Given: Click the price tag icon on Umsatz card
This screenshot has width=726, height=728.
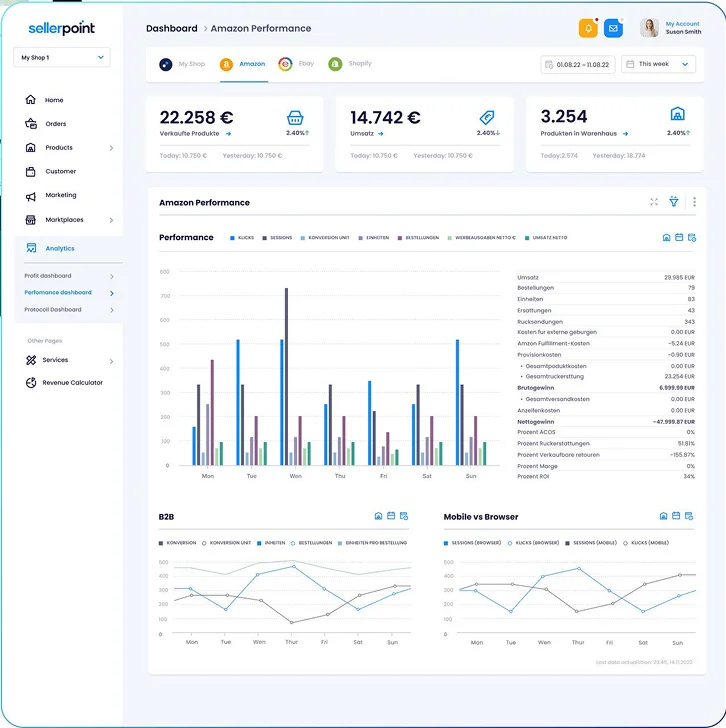Looking at the screenshot, I should tap(487, 117).
